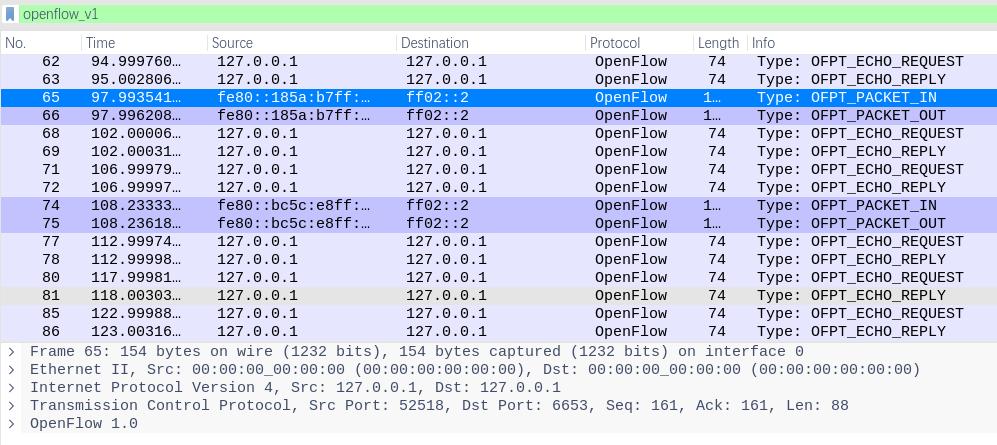Click destination 127.0.0.1 in packet 85

click(x=446, y=313)
